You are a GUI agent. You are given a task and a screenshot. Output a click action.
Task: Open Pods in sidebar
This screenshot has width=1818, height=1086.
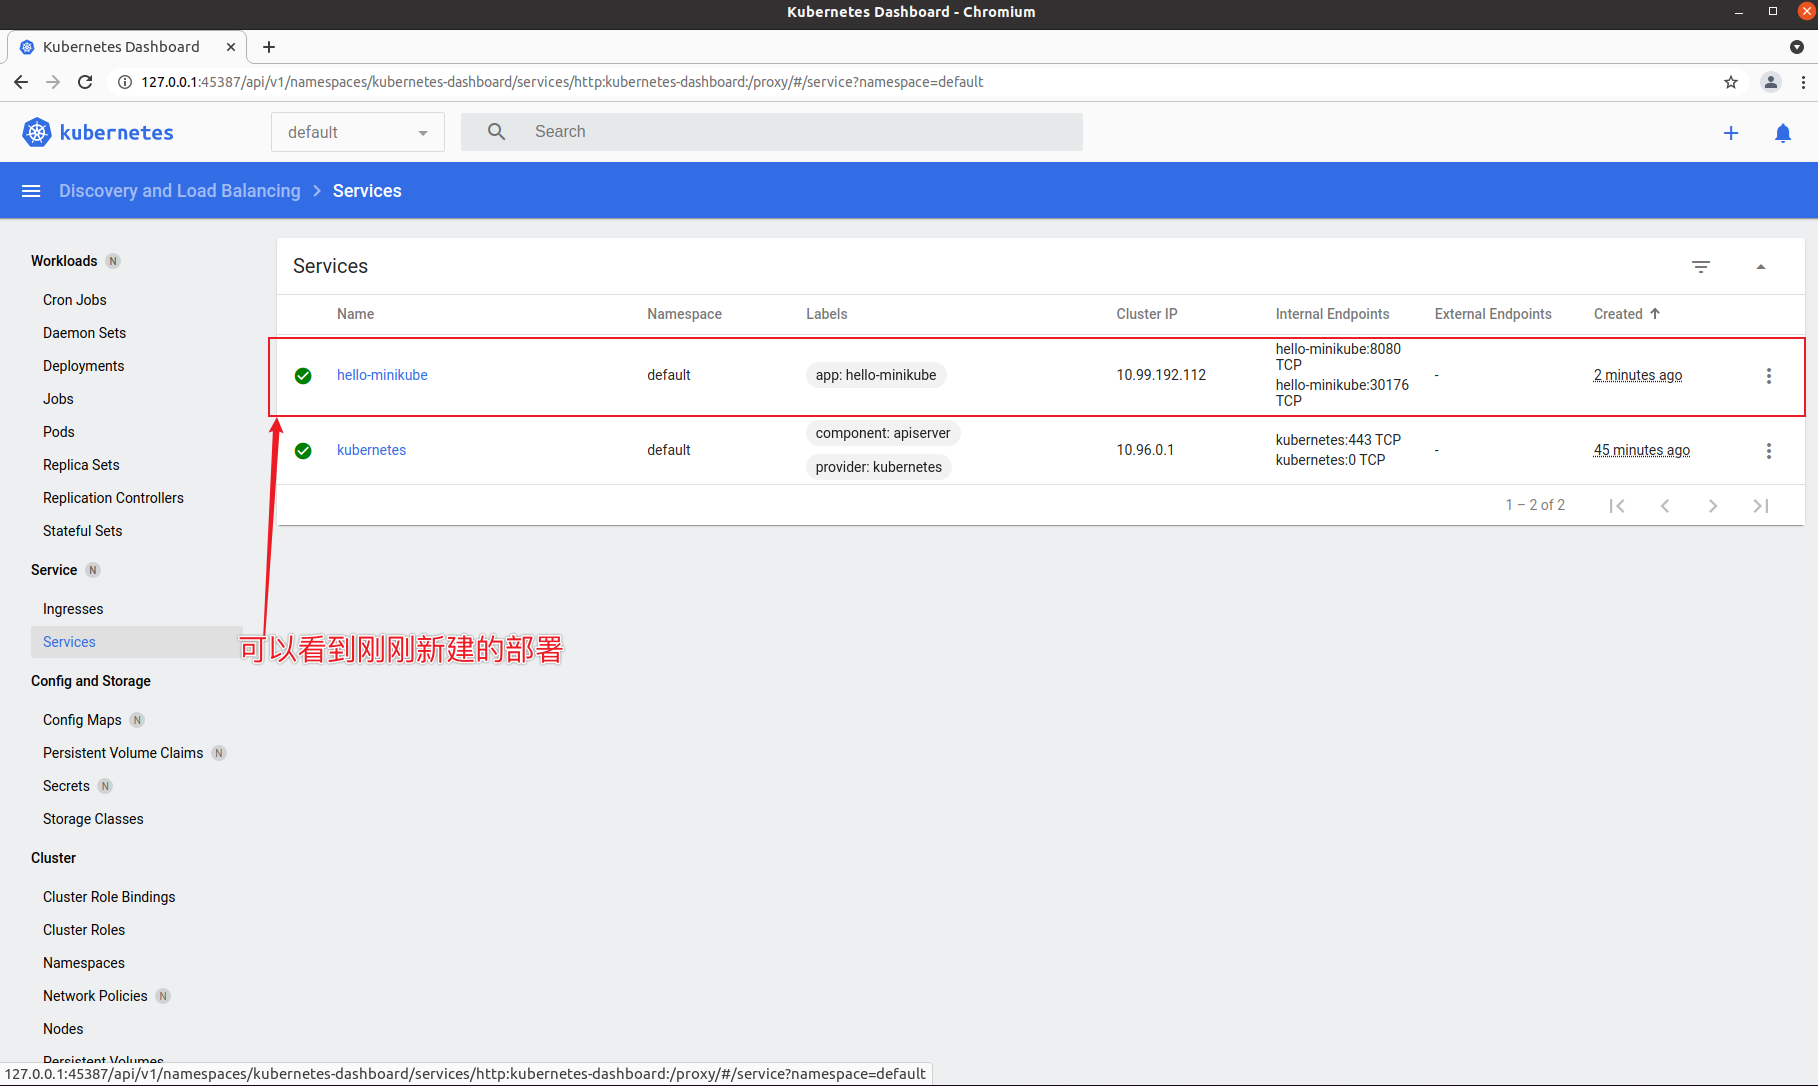[59, 432]
